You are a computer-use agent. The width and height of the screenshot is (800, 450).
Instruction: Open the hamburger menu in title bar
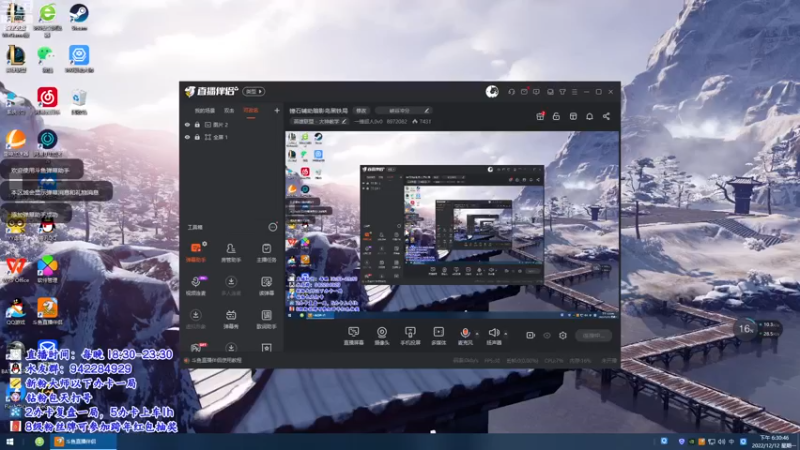click(x=574, y=92)
